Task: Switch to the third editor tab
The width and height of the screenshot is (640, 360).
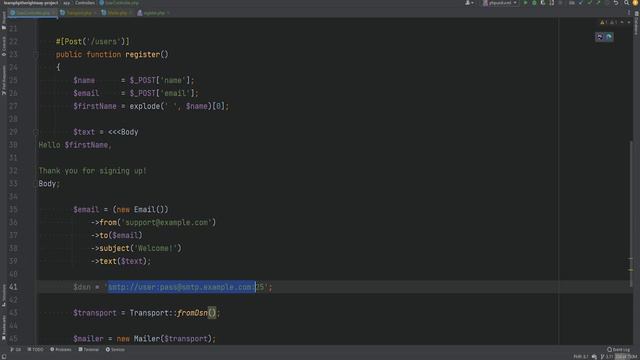Action: (116, 13)
